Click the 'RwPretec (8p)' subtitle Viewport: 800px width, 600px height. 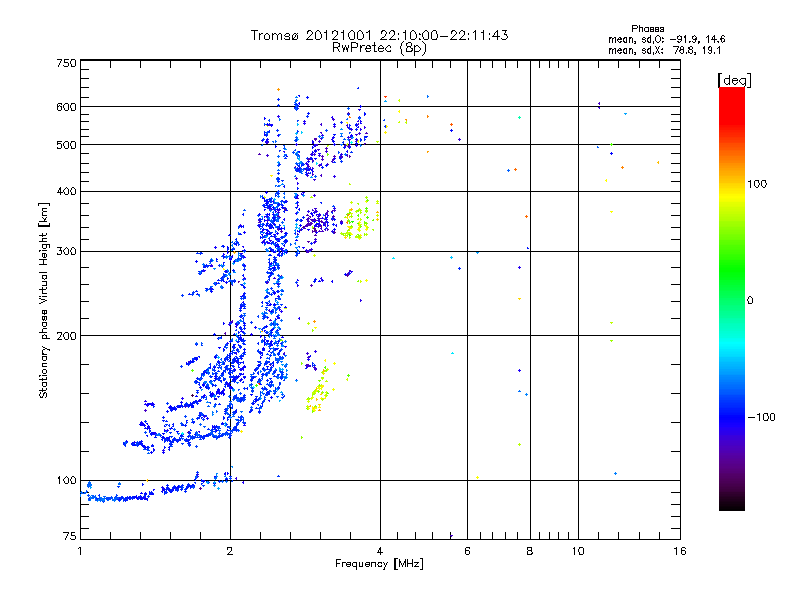tap(379, 48)
